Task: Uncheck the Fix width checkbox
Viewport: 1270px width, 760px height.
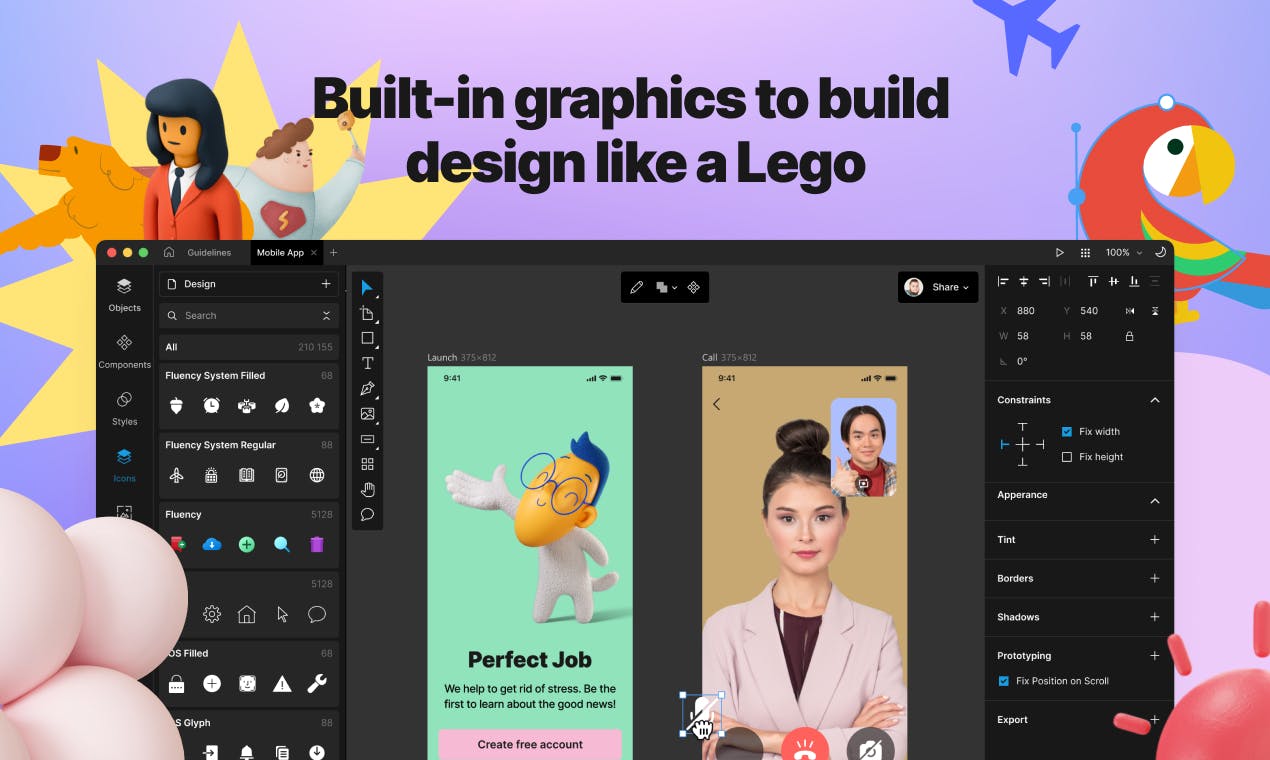Action: click(x=1067, y=432)
